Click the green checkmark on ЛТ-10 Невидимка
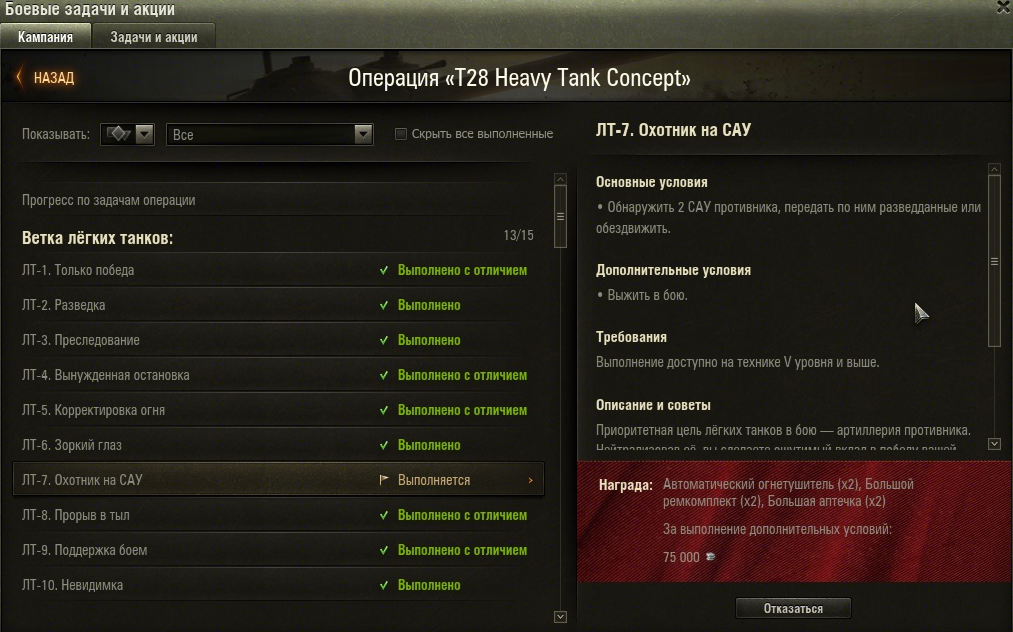The image size is (1013, 632). tap(384, 585)
